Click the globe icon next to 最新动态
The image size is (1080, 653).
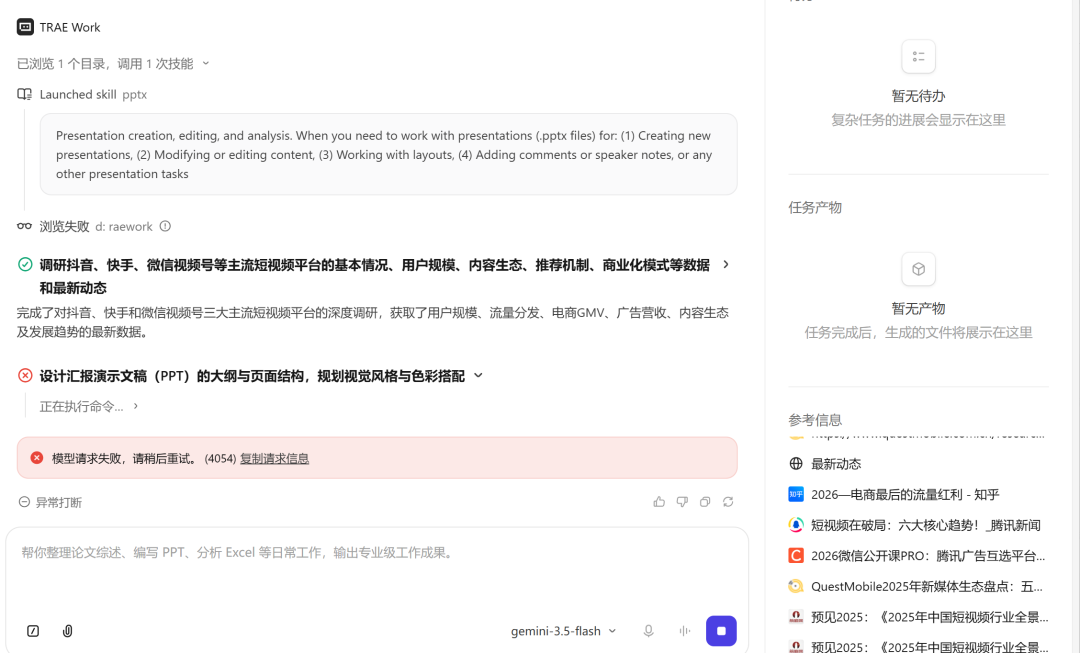pos(796,464)
